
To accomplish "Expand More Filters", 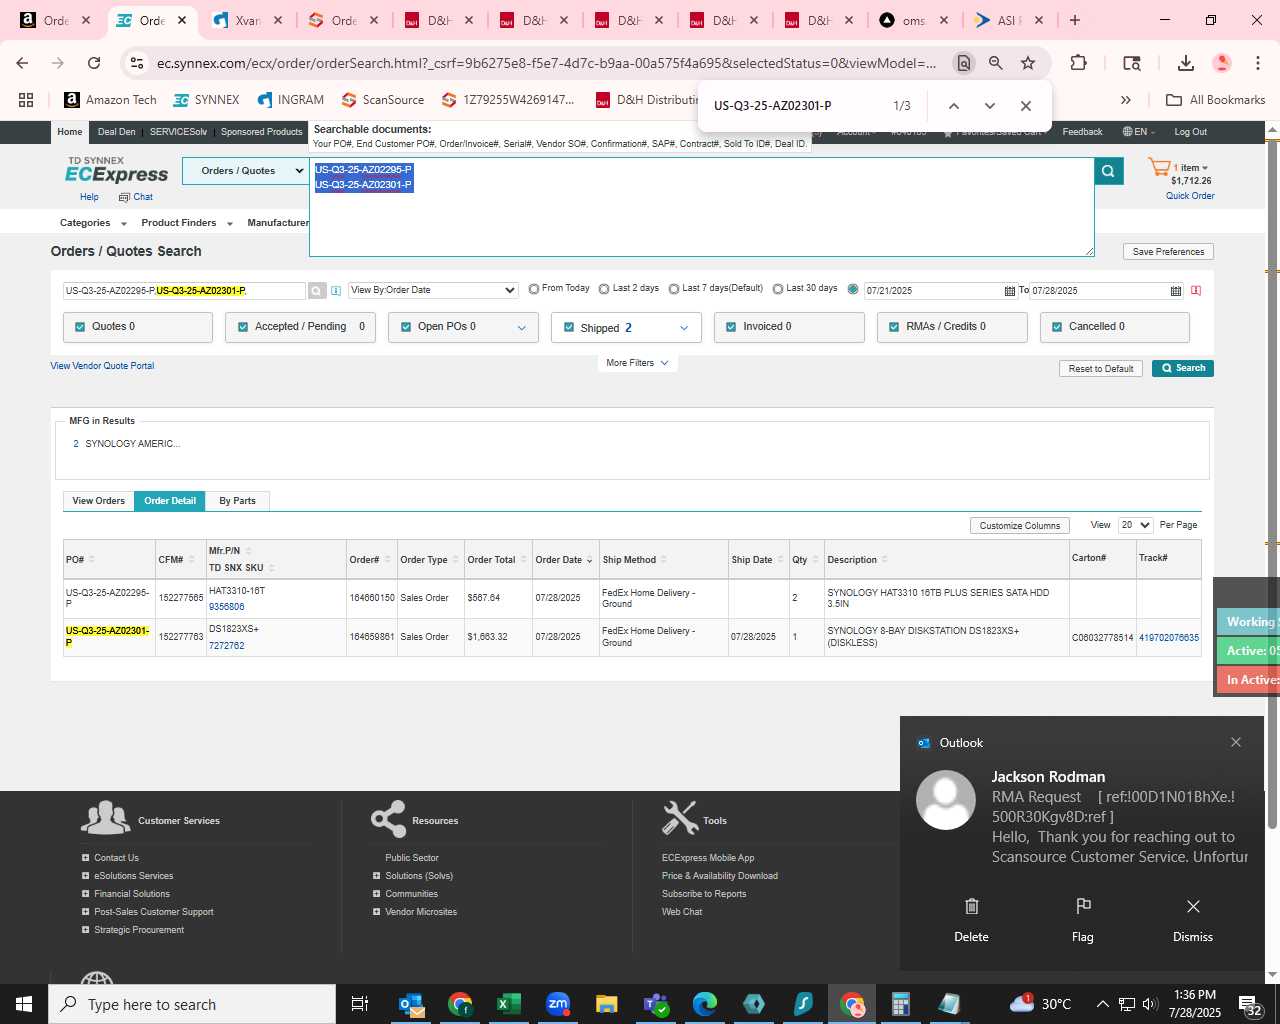I will click(637, 363).
